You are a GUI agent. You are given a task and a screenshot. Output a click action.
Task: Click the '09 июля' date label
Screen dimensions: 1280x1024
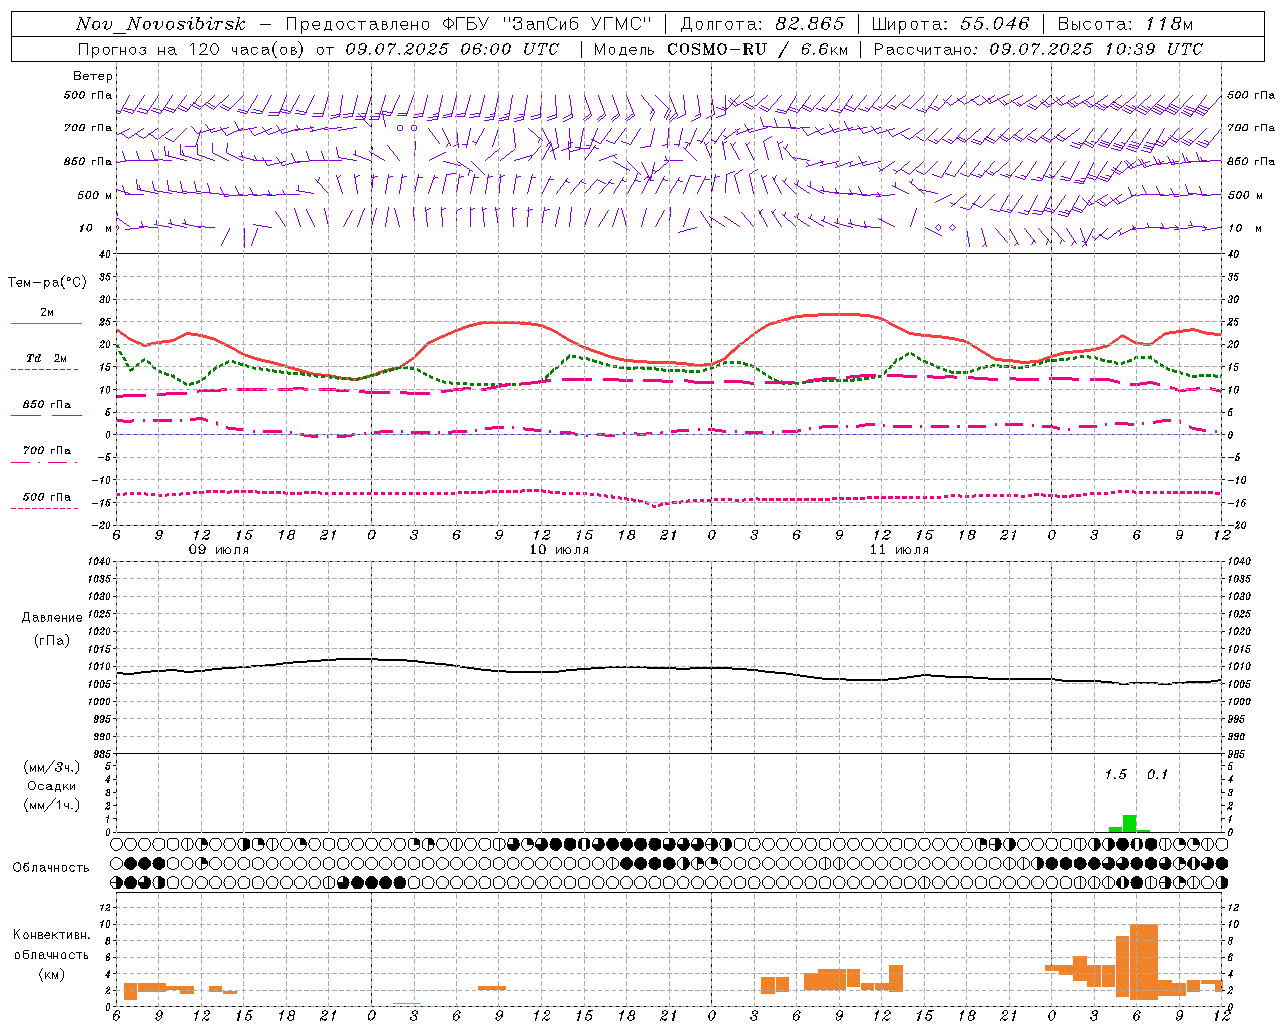pyautogui.click(x=219, y=549)
